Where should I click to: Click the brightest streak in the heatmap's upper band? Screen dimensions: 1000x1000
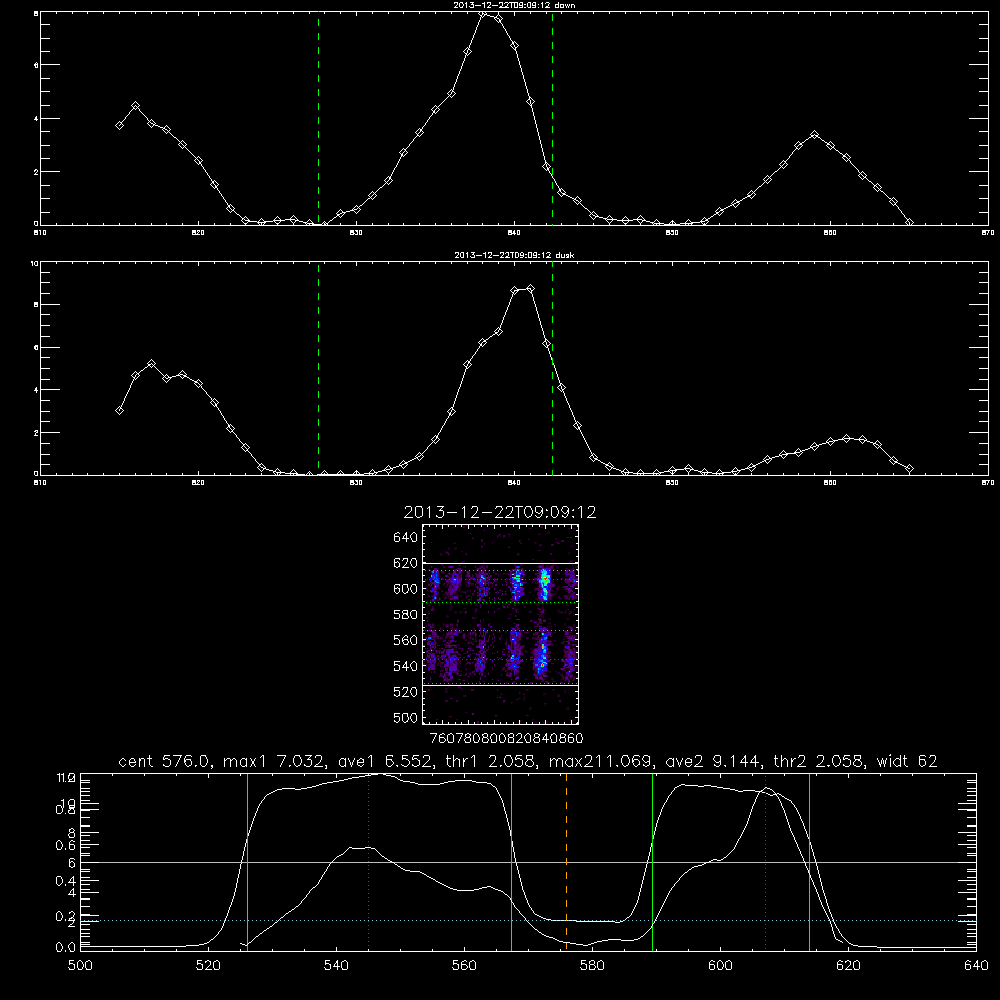(x=545, y=584)
